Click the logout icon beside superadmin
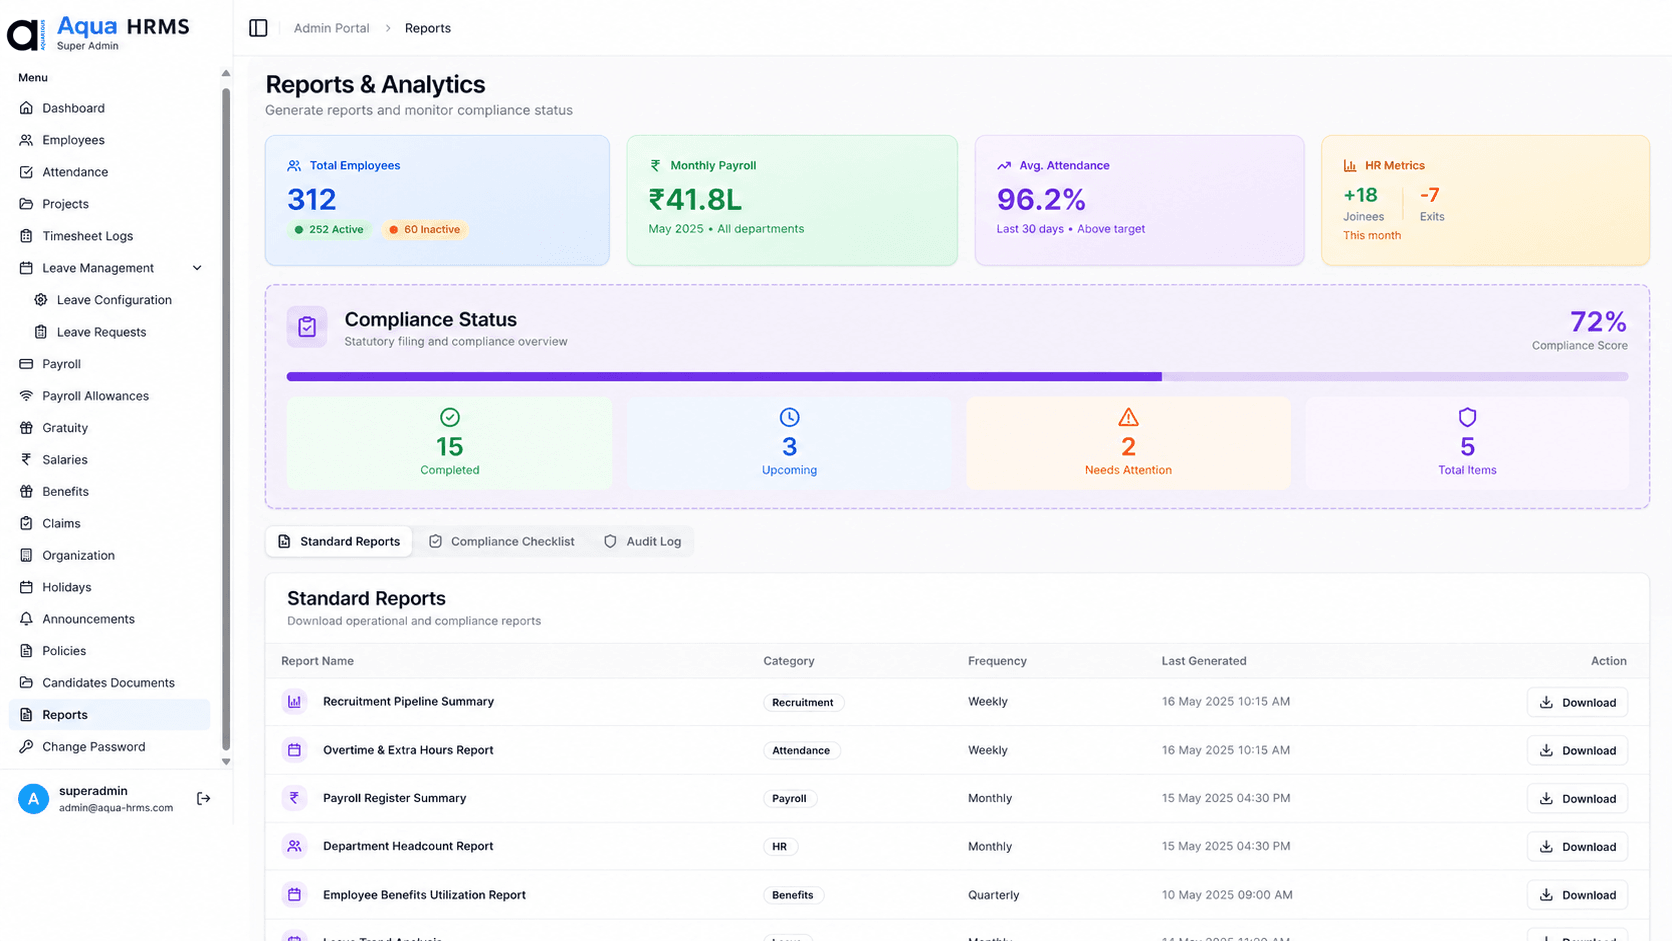Image resolution: width=1672 pixels, height=941 pixels. tap(203, 798)
